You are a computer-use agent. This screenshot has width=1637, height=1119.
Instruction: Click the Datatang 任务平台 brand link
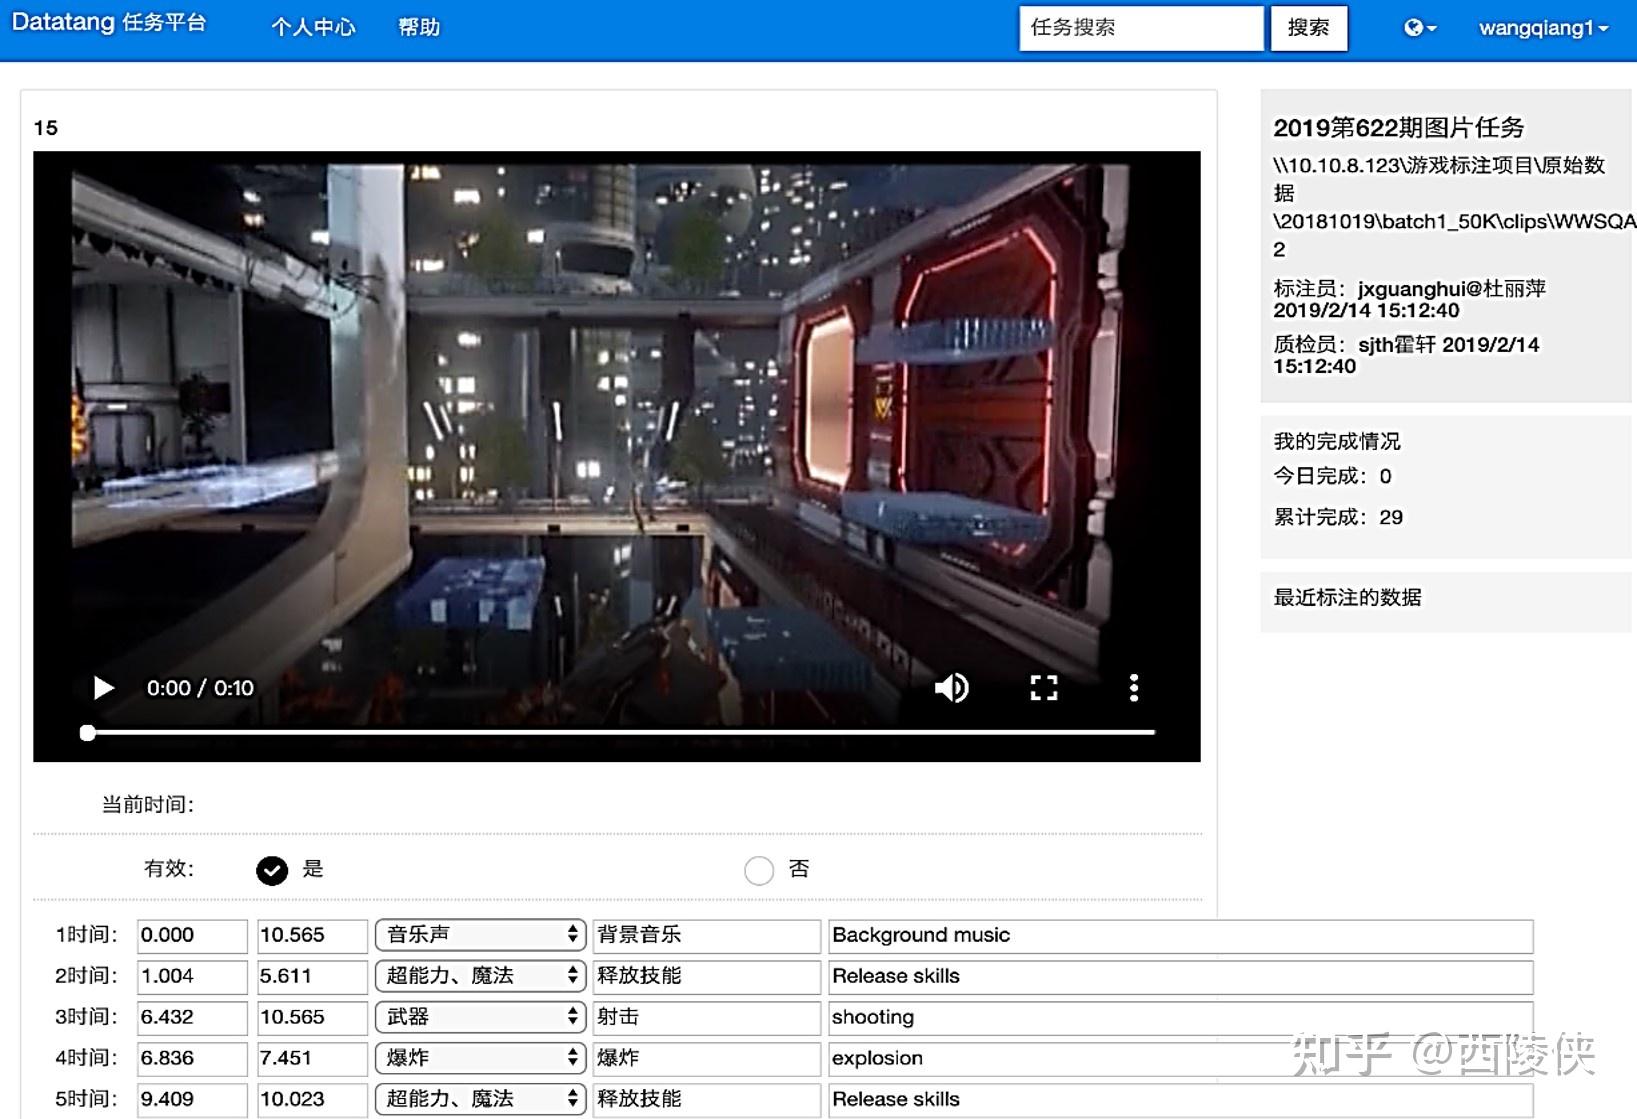click(109, 23)
